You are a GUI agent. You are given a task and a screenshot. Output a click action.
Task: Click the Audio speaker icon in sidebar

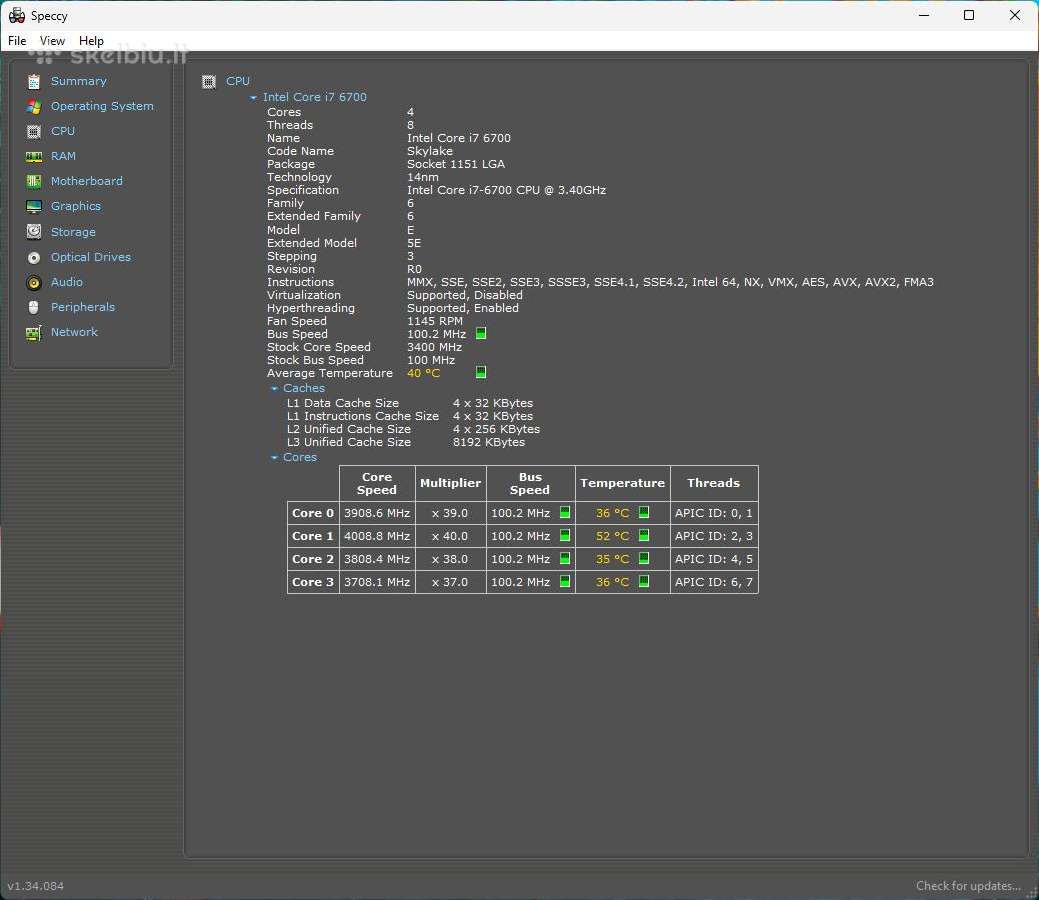coord(34,282)
